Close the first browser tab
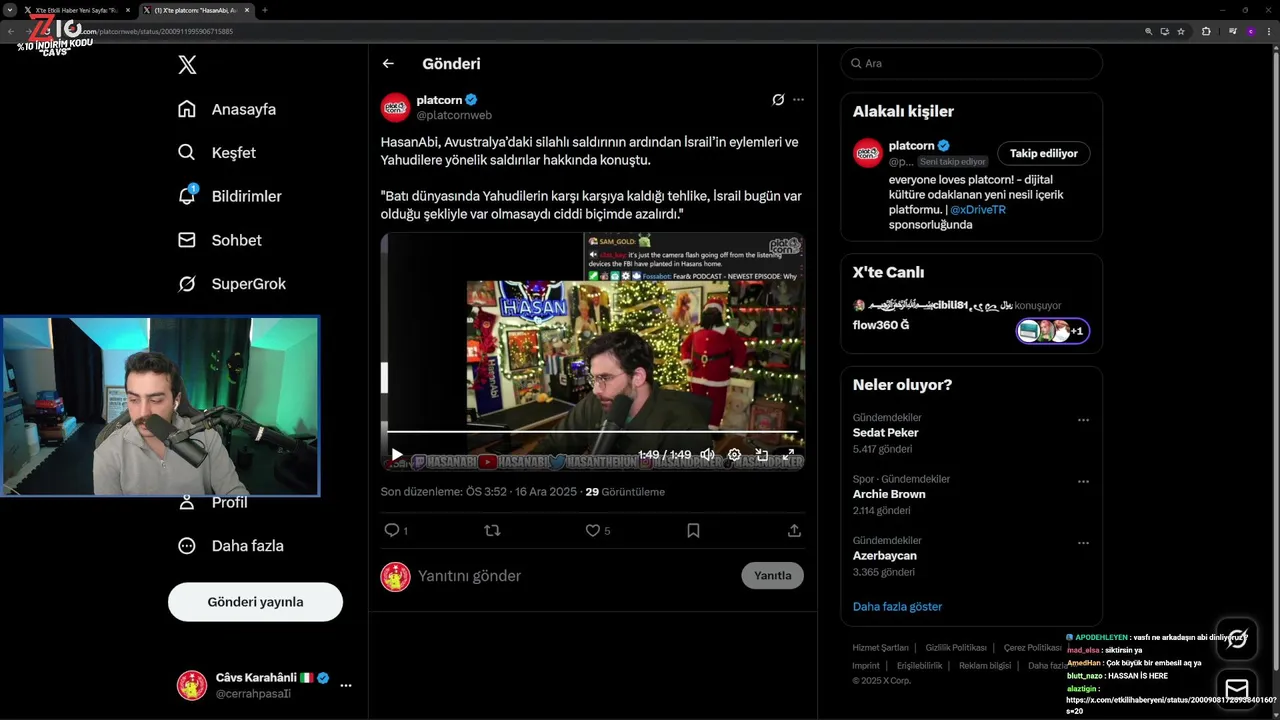The width and height of the screenshot is (1280, 720). coord(127,10)
